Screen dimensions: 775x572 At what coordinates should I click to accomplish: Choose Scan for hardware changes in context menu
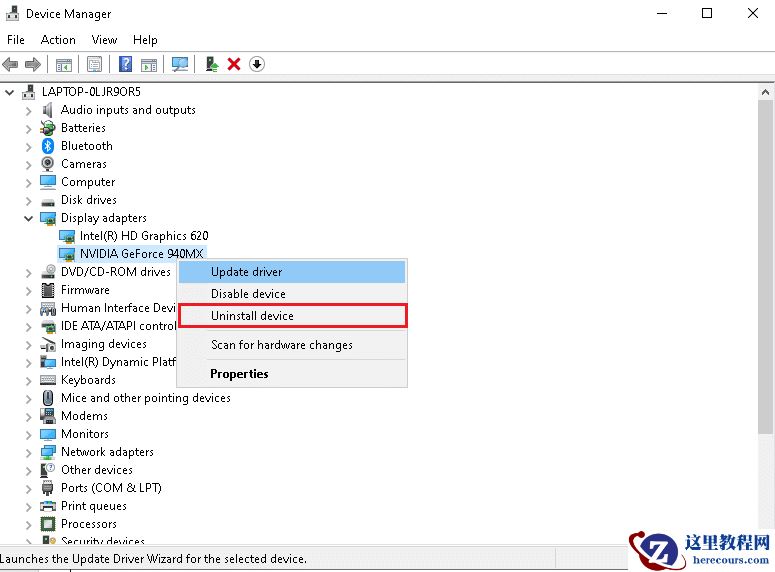(292, 345)
